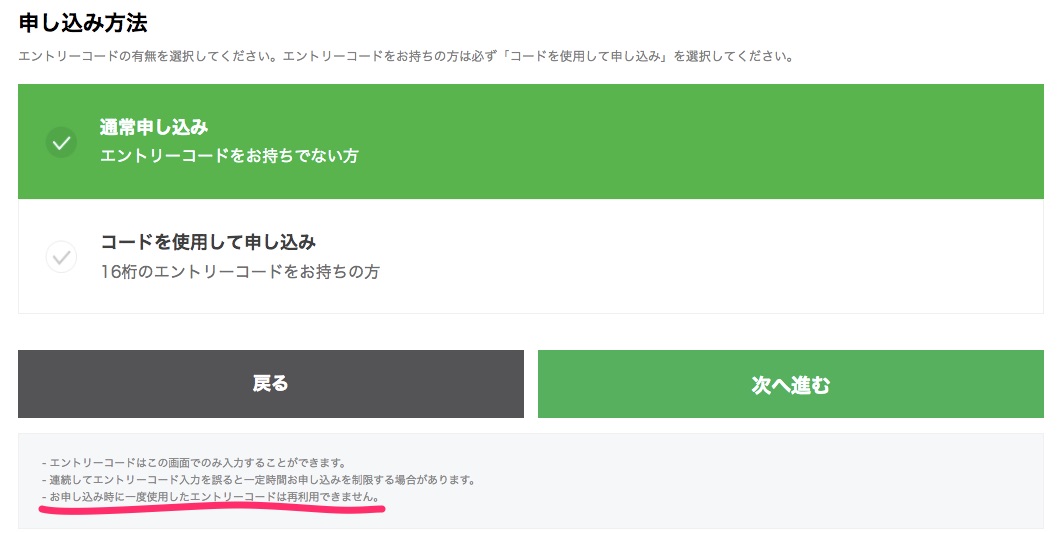
Task: Click the pink underline annotation mark
Action: coord(212,509)
